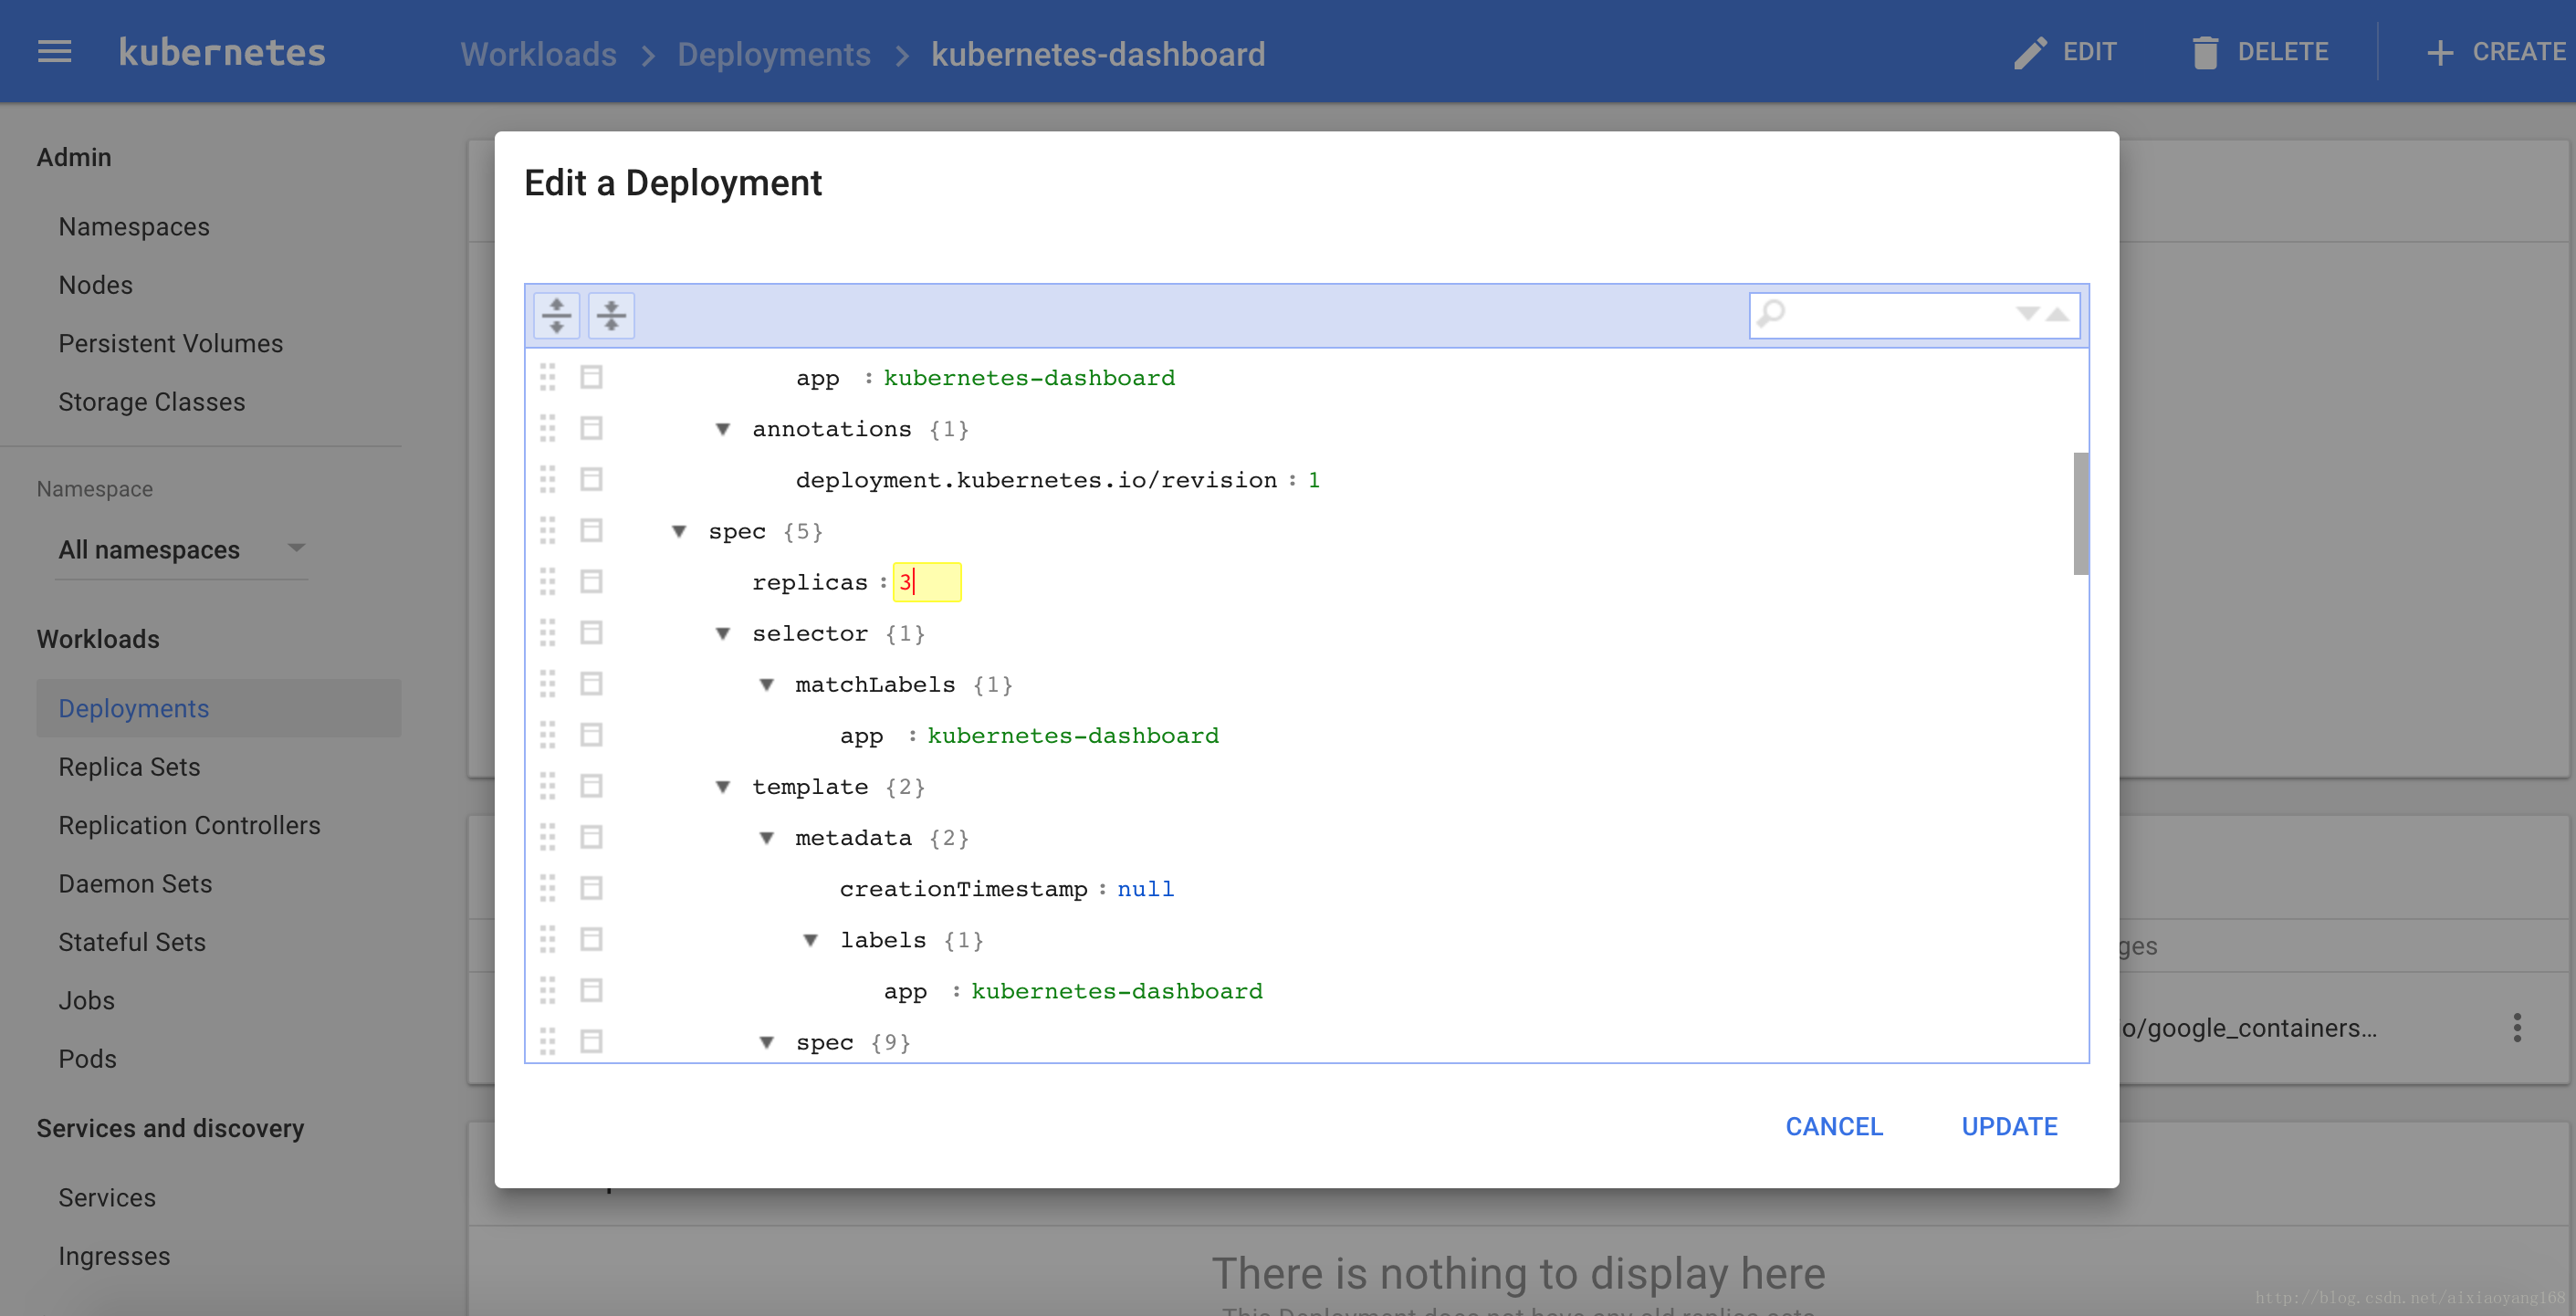Open Ingresses in sidebar
The image size is (2576, 1316).
[114, 1256]
